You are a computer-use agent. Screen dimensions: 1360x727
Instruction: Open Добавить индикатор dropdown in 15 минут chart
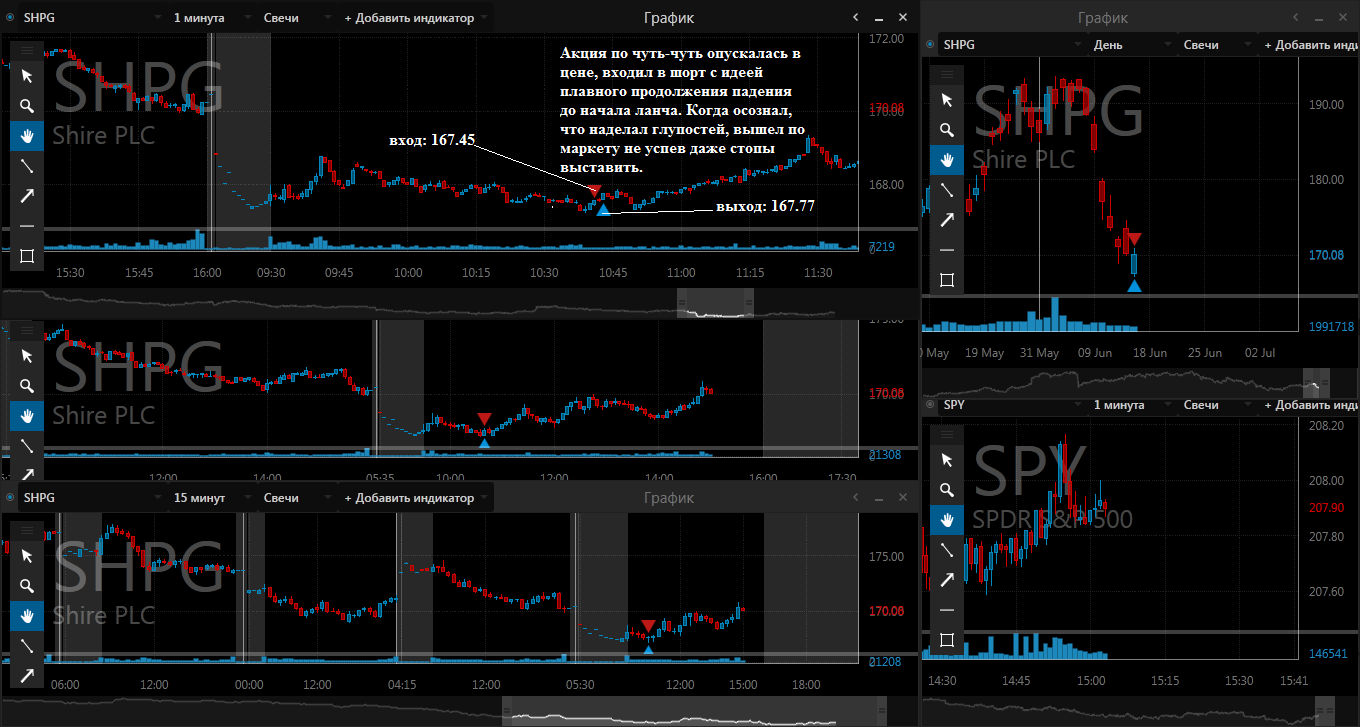(416, 497)
